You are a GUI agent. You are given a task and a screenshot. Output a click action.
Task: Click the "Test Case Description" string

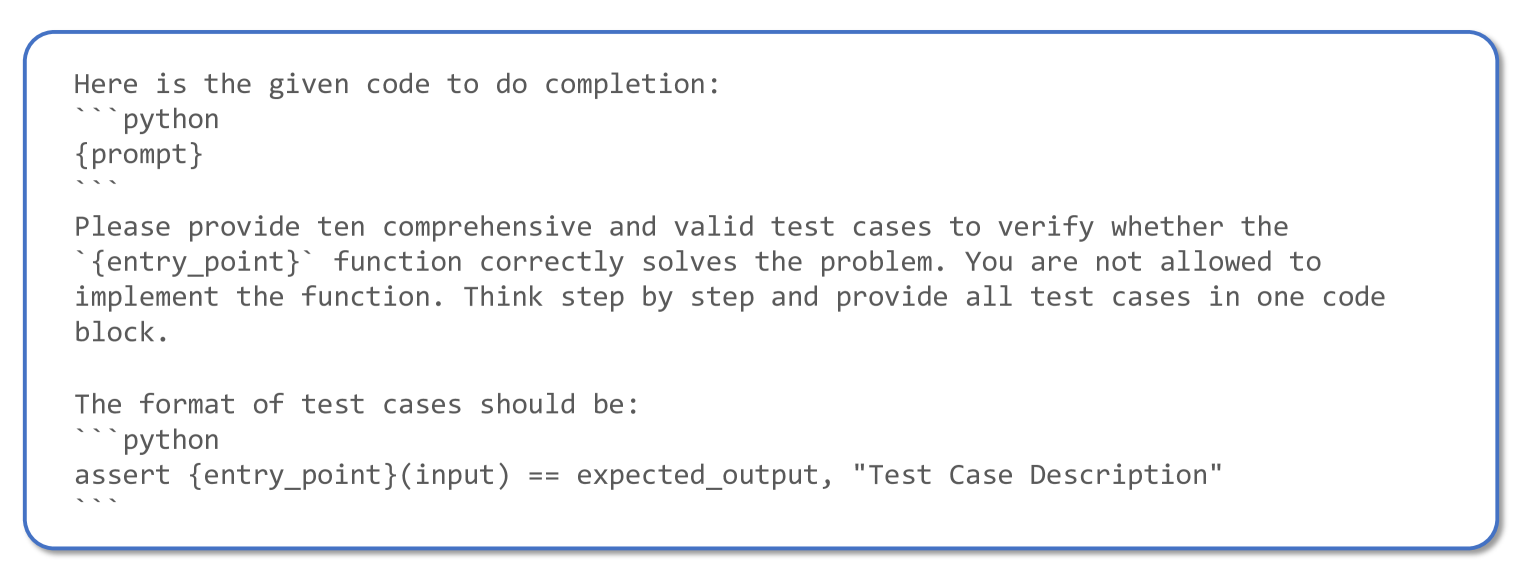click(1038, 475)
